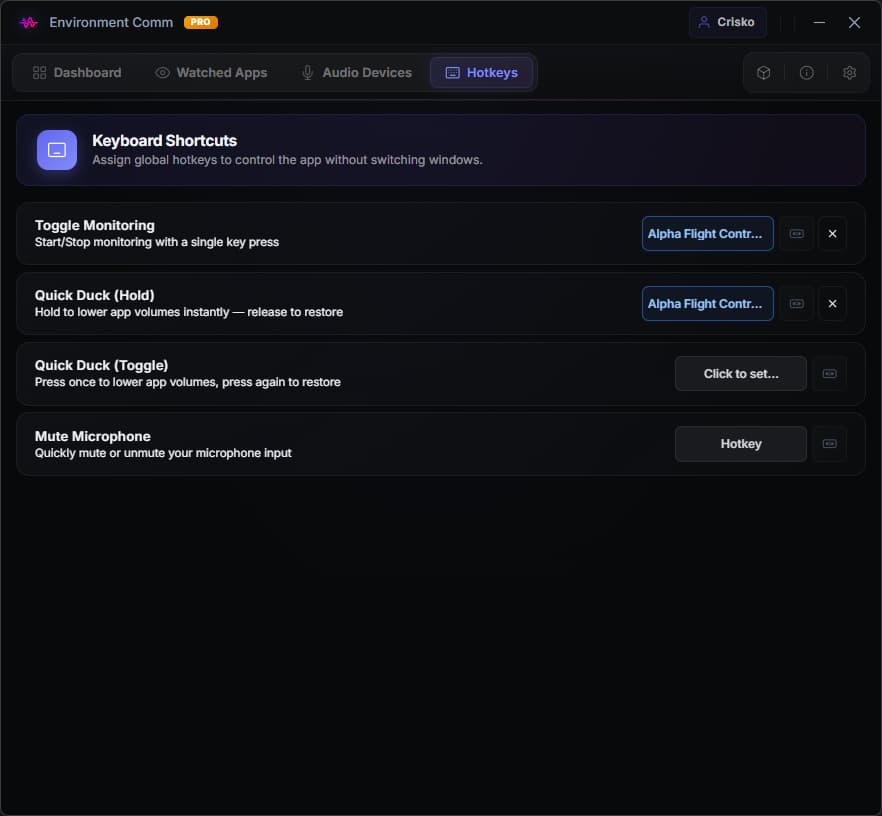This screenshot has width=882, height=816.
Task: Click the purple Keyboard Shortcuts icon
Action: (57, 150)
